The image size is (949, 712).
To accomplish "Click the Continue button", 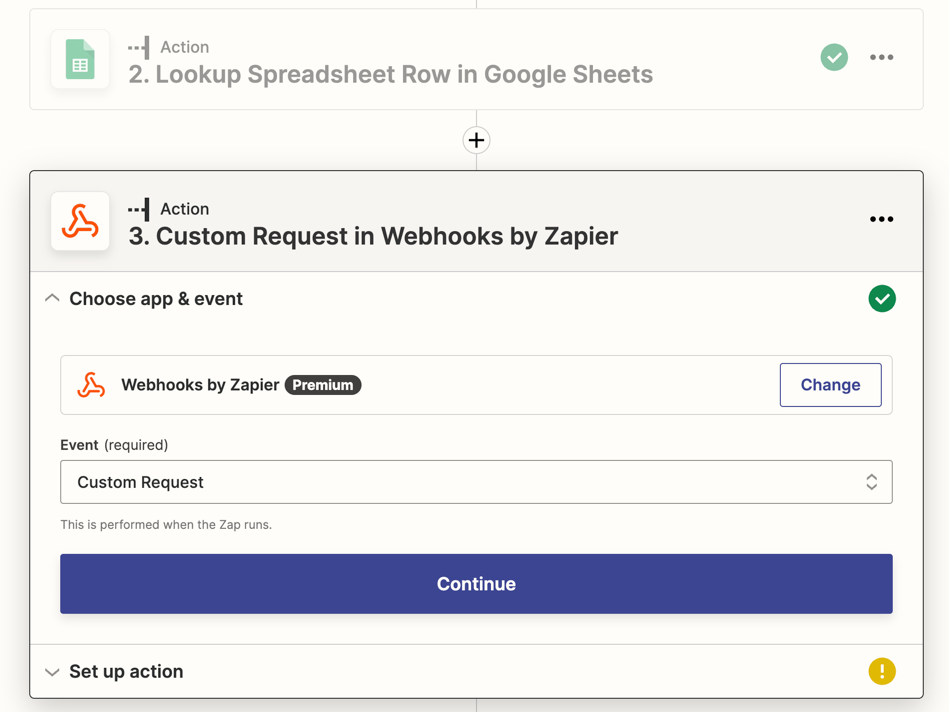I will [x=476, y=584].
